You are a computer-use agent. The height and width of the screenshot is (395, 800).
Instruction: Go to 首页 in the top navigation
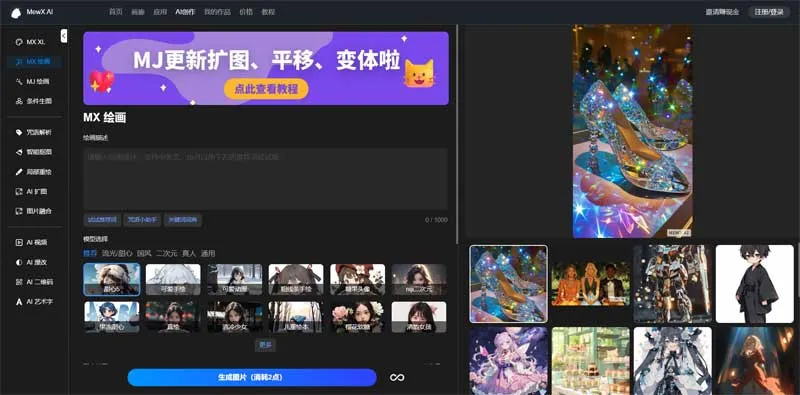pos(116,12)
